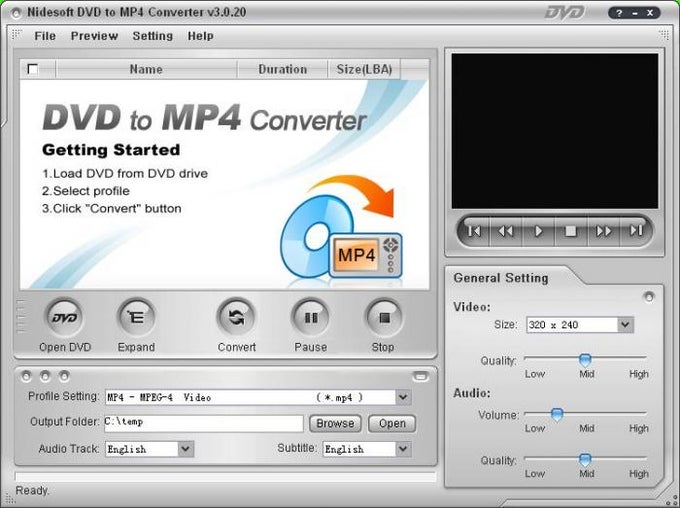Click 'Mid' label under audio Quality
The width and height of the screenshot is (680, 508).
click(x=586, y=474)
